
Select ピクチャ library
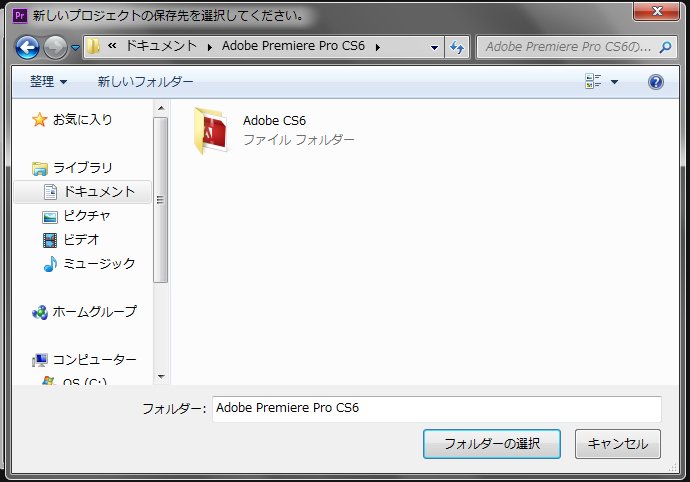tap(86, 216)
